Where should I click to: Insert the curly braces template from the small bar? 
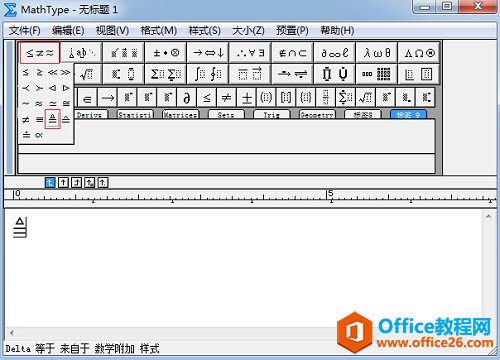306,98
